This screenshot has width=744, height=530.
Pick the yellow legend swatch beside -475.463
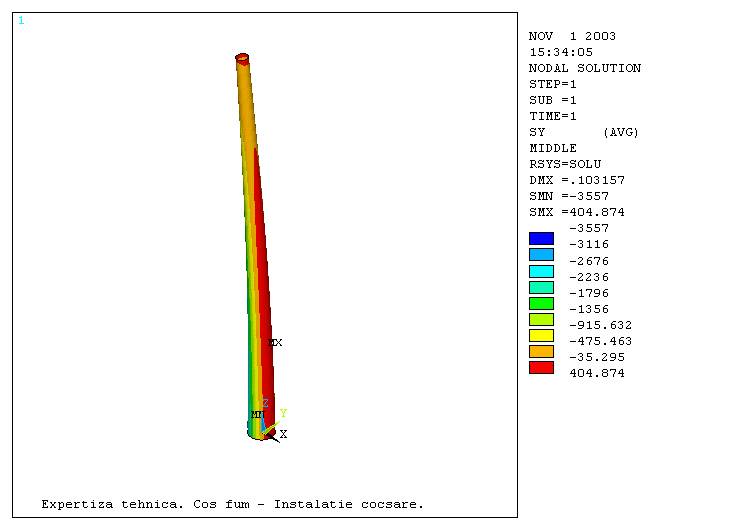click(541, 335)
